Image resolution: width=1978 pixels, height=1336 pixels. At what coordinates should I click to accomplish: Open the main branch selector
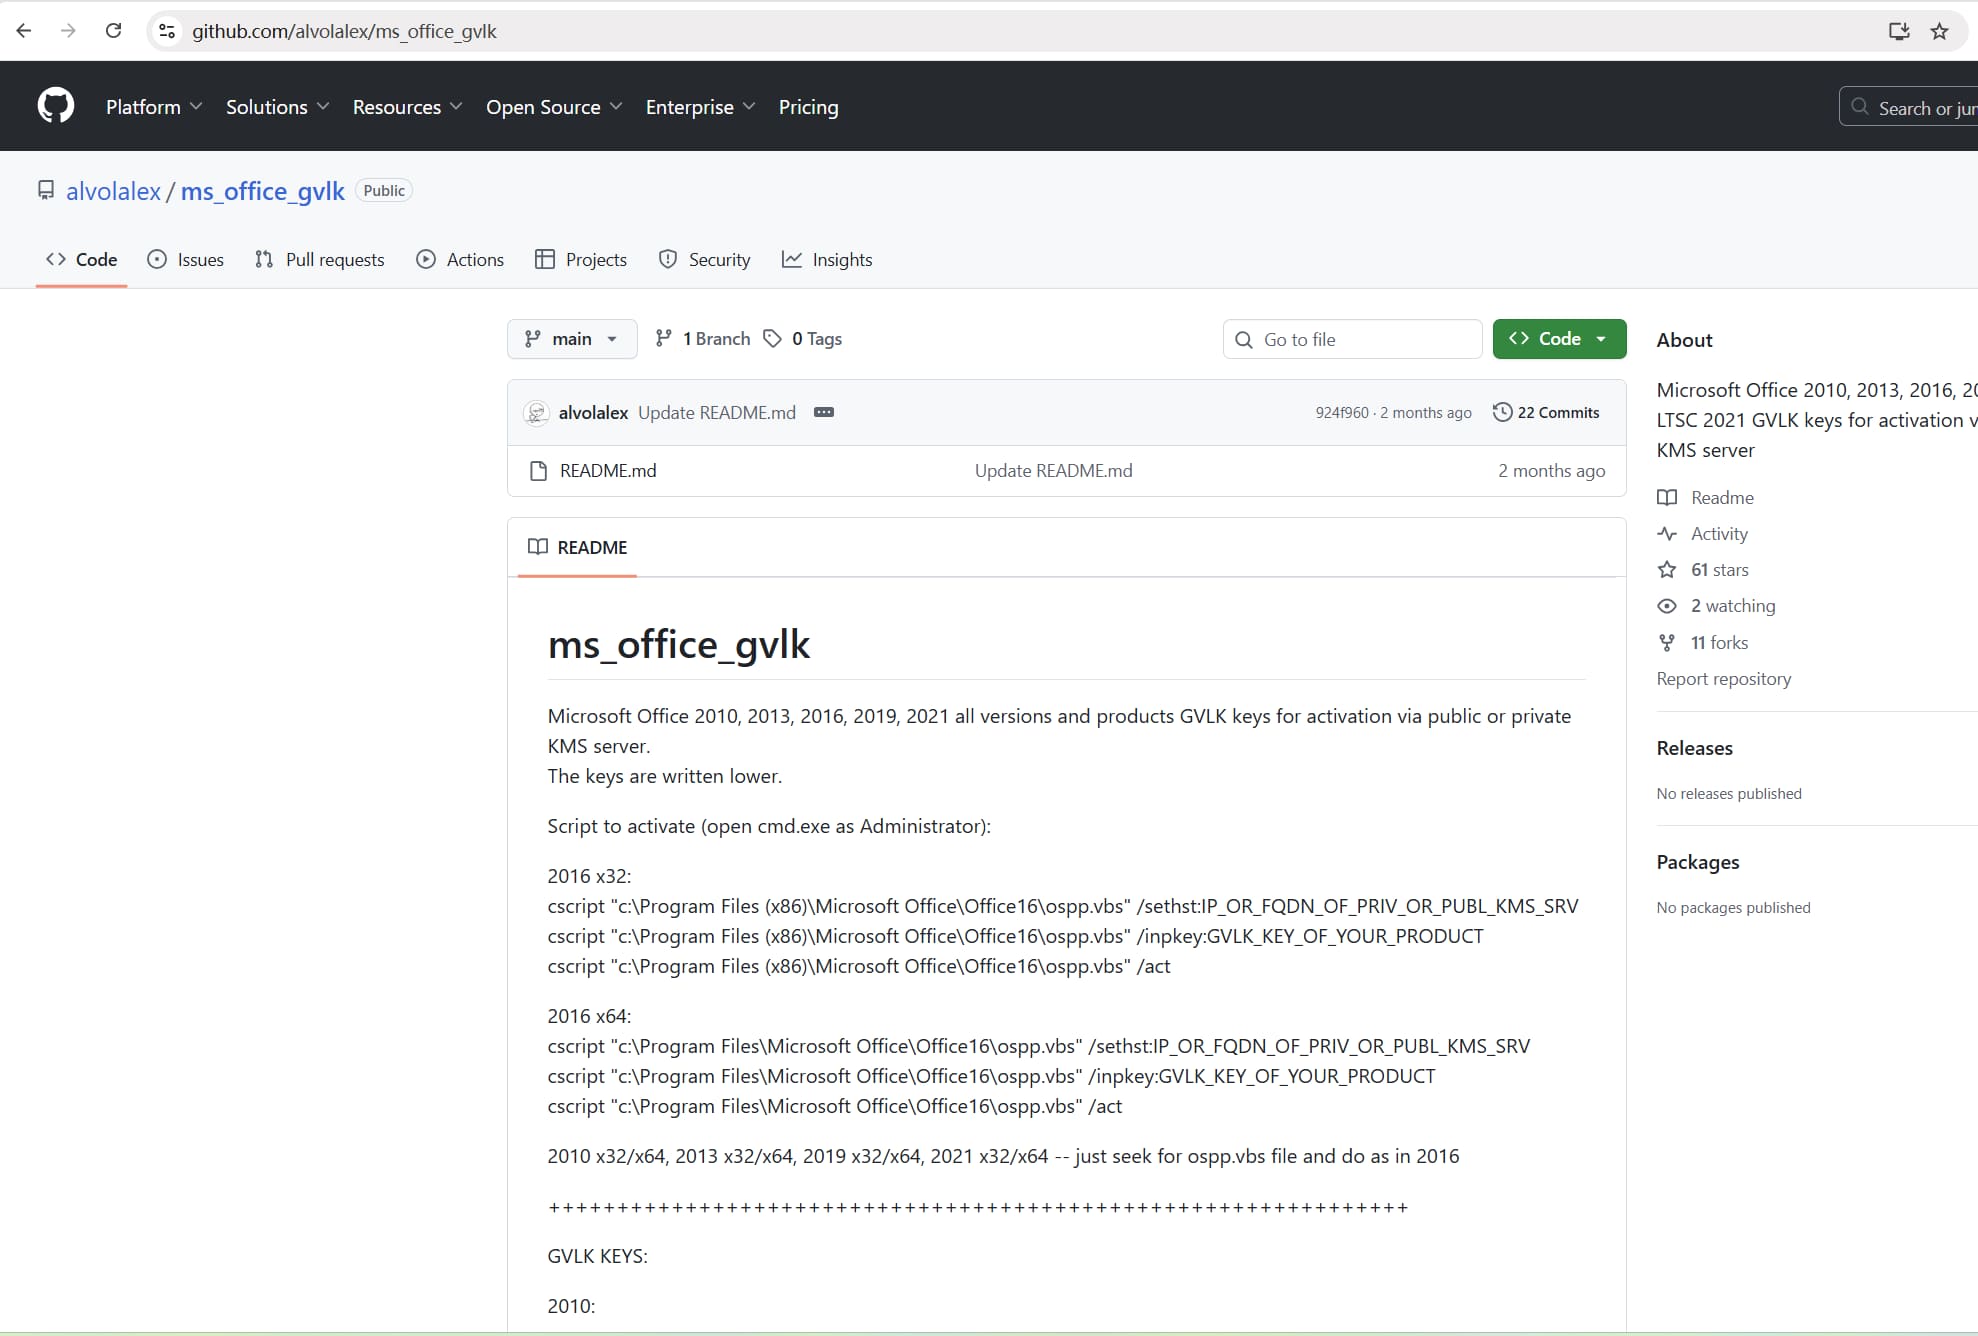pyautogui.click(x=571, y=339)
